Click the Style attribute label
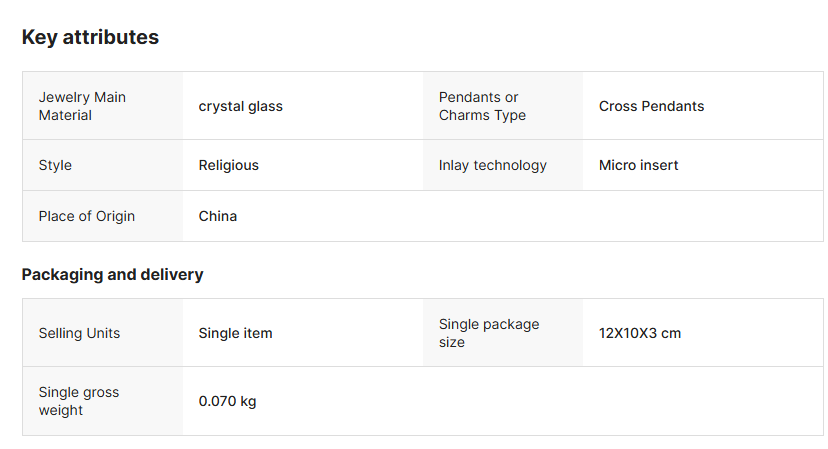This screenshot has height=449, width=828. 55,165
